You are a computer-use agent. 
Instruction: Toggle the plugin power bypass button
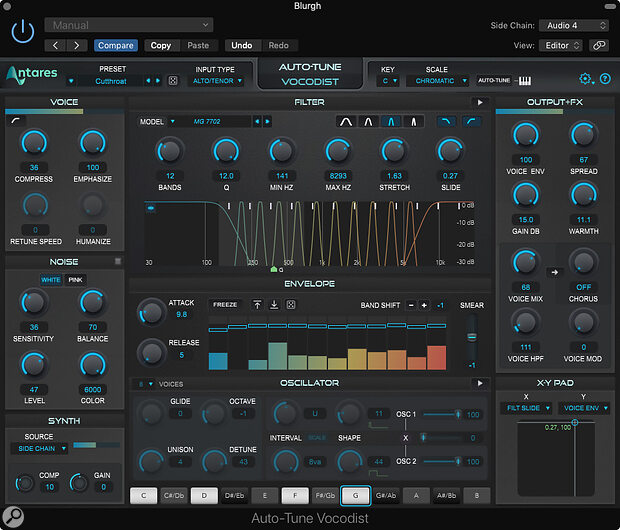click(x=23, y=31)
